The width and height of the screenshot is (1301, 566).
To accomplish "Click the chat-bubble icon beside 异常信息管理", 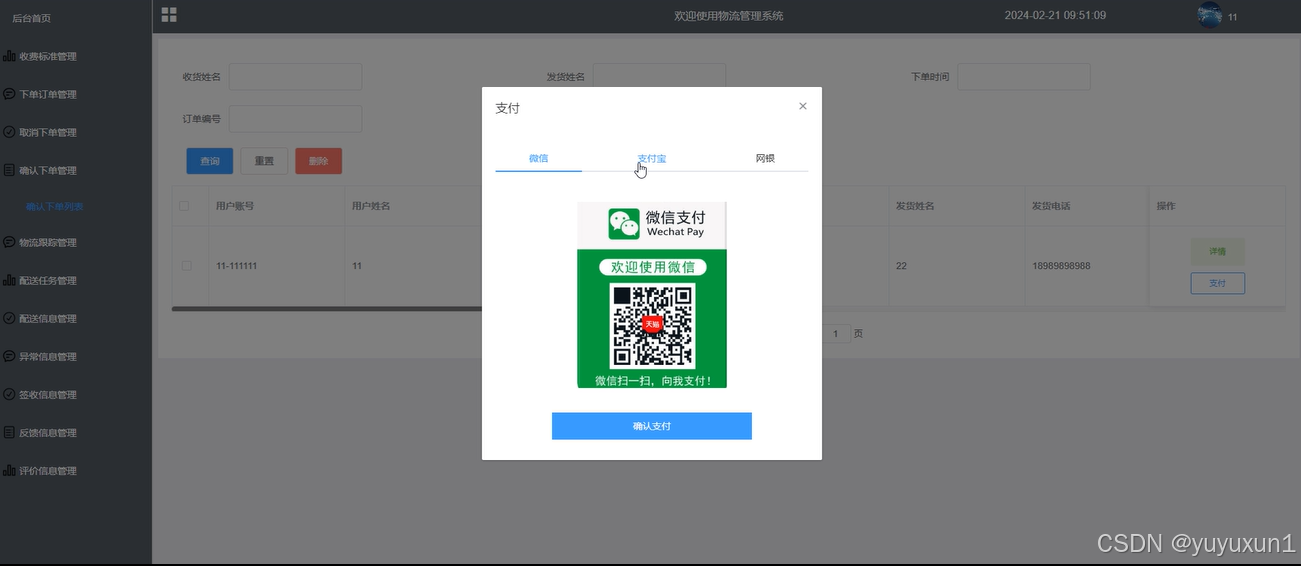I will [9, 356].
